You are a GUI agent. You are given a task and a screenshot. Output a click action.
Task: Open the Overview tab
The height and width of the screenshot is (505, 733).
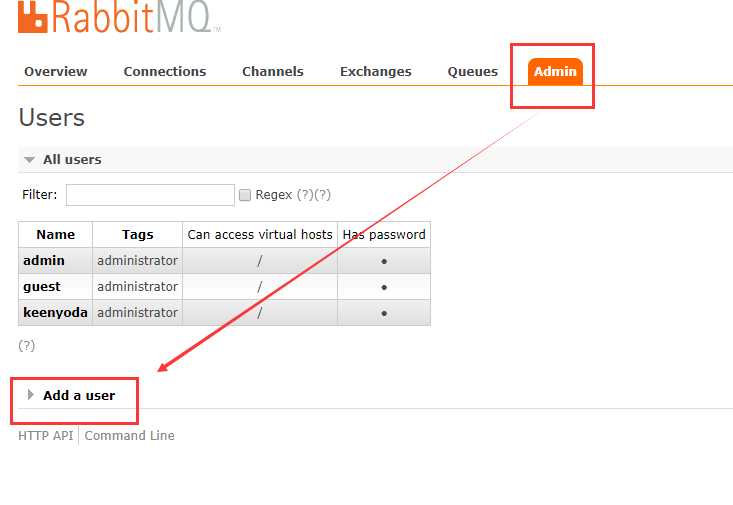[56, 72]
